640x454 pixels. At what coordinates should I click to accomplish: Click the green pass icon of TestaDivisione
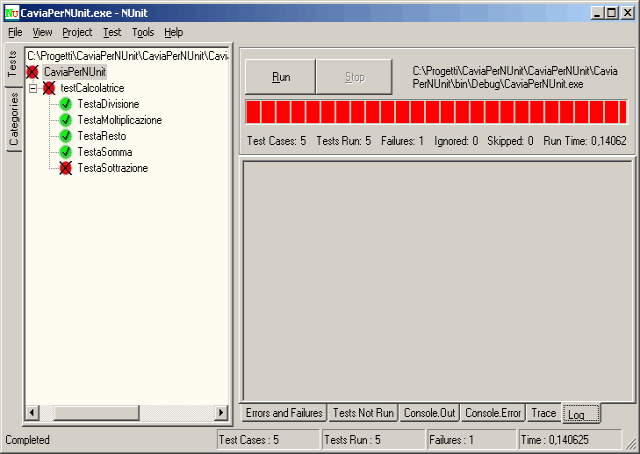65,104
